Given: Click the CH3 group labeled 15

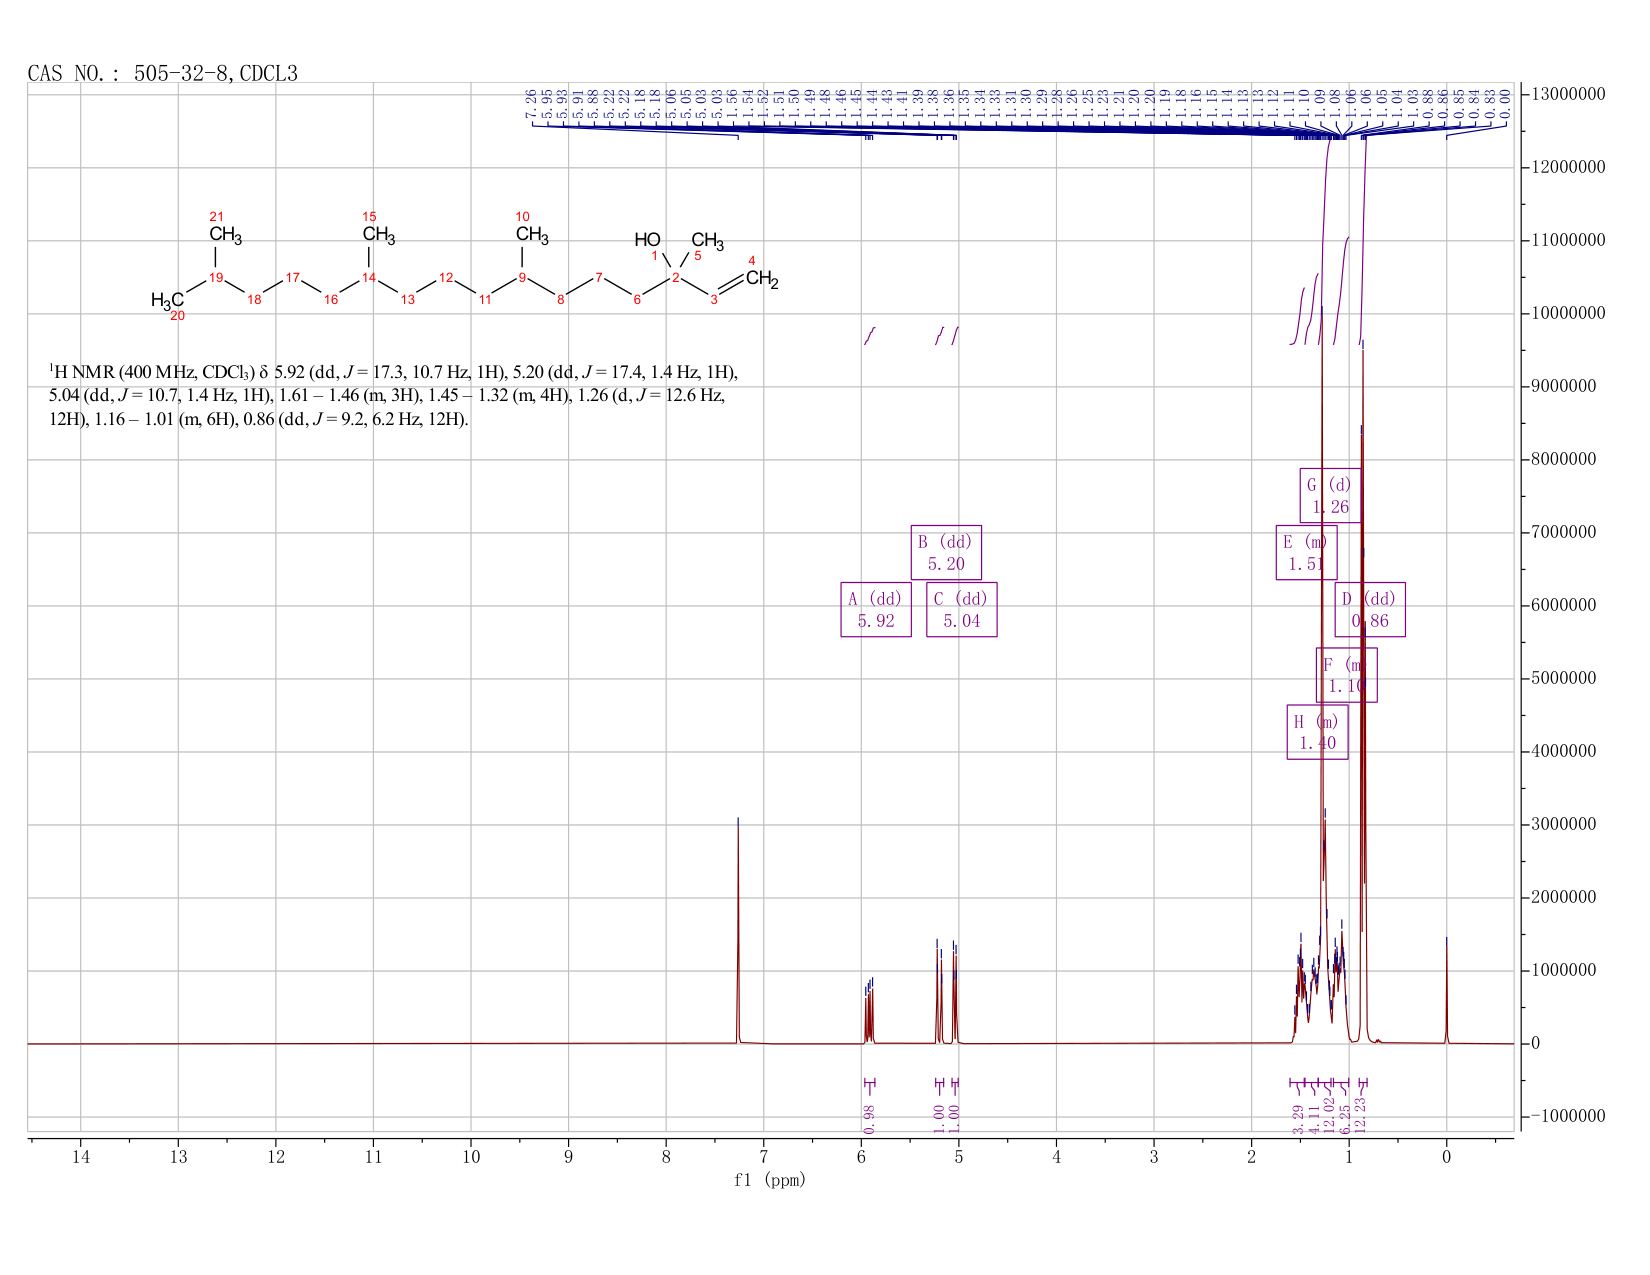Looking at the screenshot, I should 379,235.
